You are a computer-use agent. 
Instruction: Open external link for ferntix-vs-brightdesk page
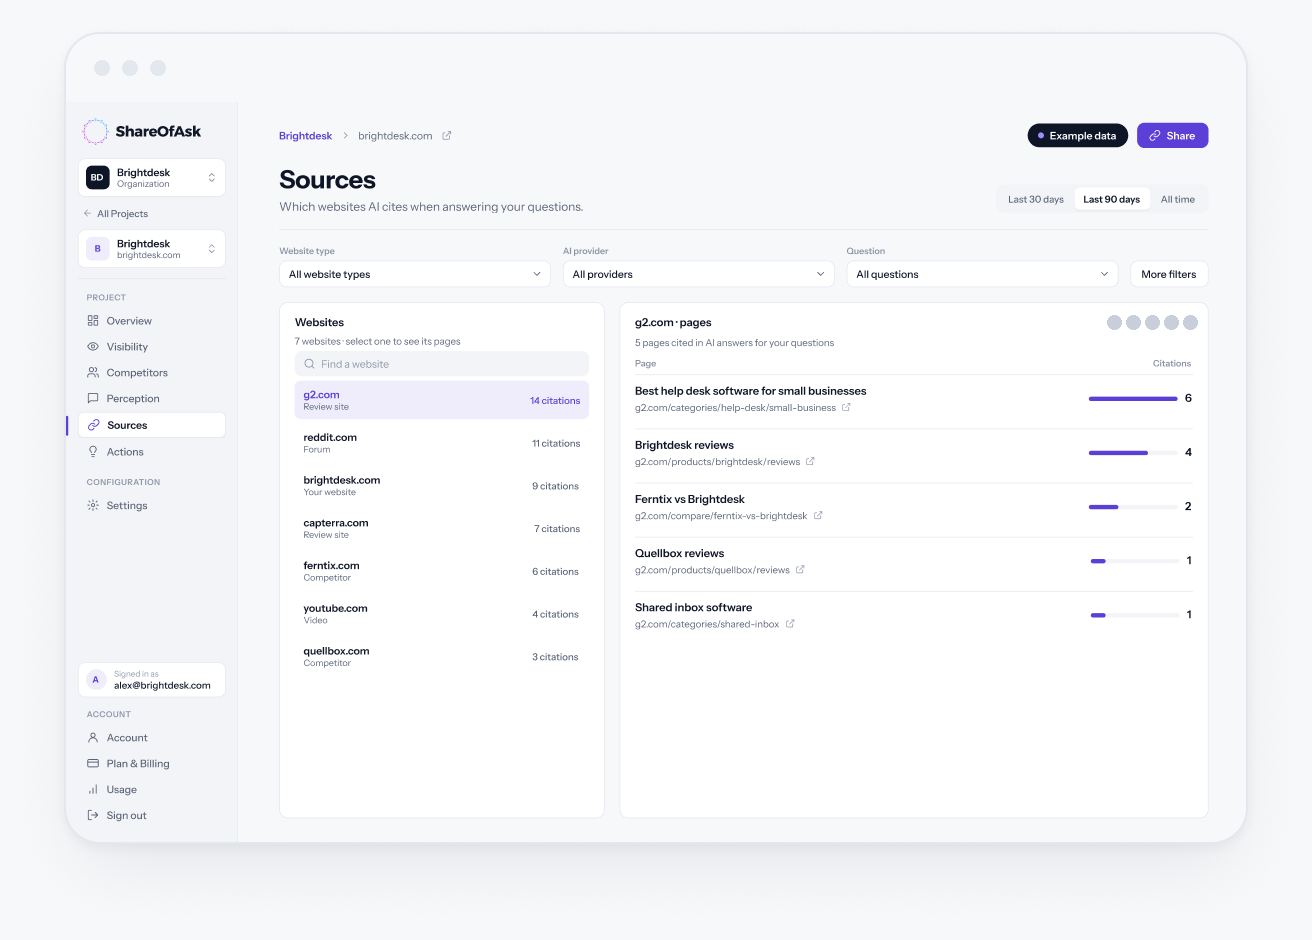click(818, 515)
